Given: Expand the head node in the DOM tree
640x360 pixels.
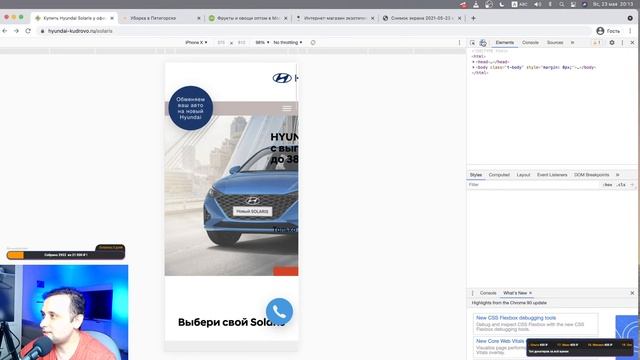Looking at the screenshot, I should coord(473,62).
